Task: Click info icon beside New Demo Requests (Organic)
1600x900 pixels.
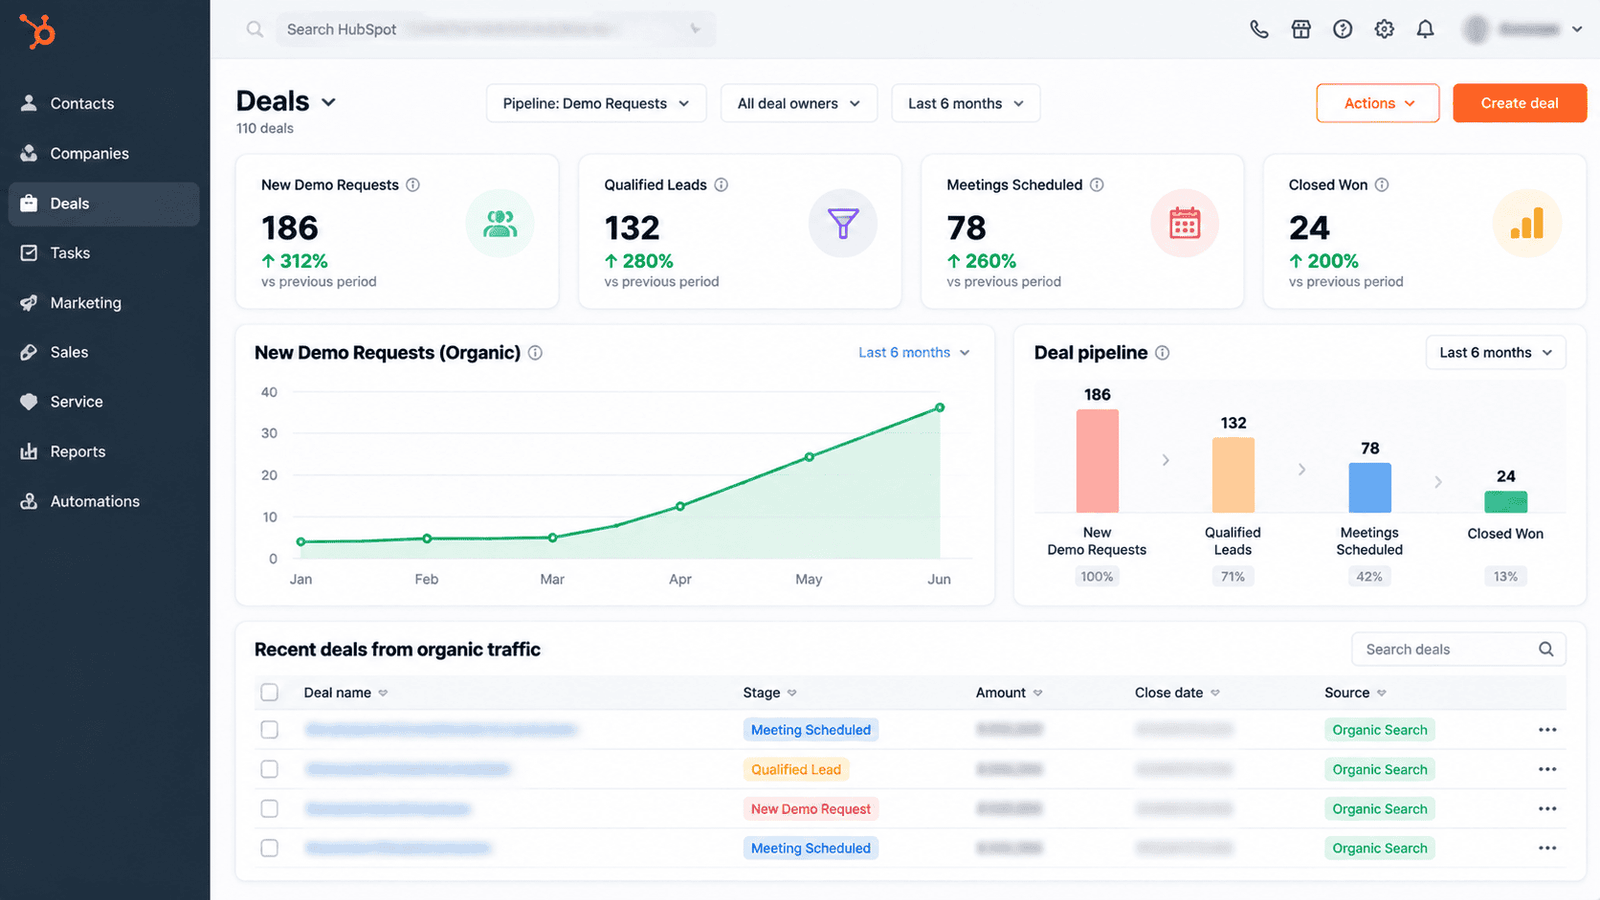Action: (535, 353)
